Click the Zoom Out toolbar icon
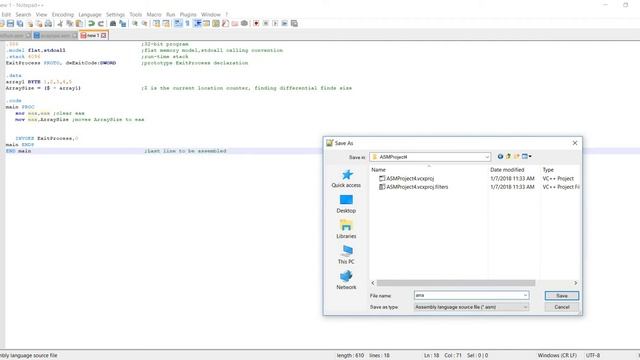The height and width of the screenshot is (360, 640). tap(144, 24)
